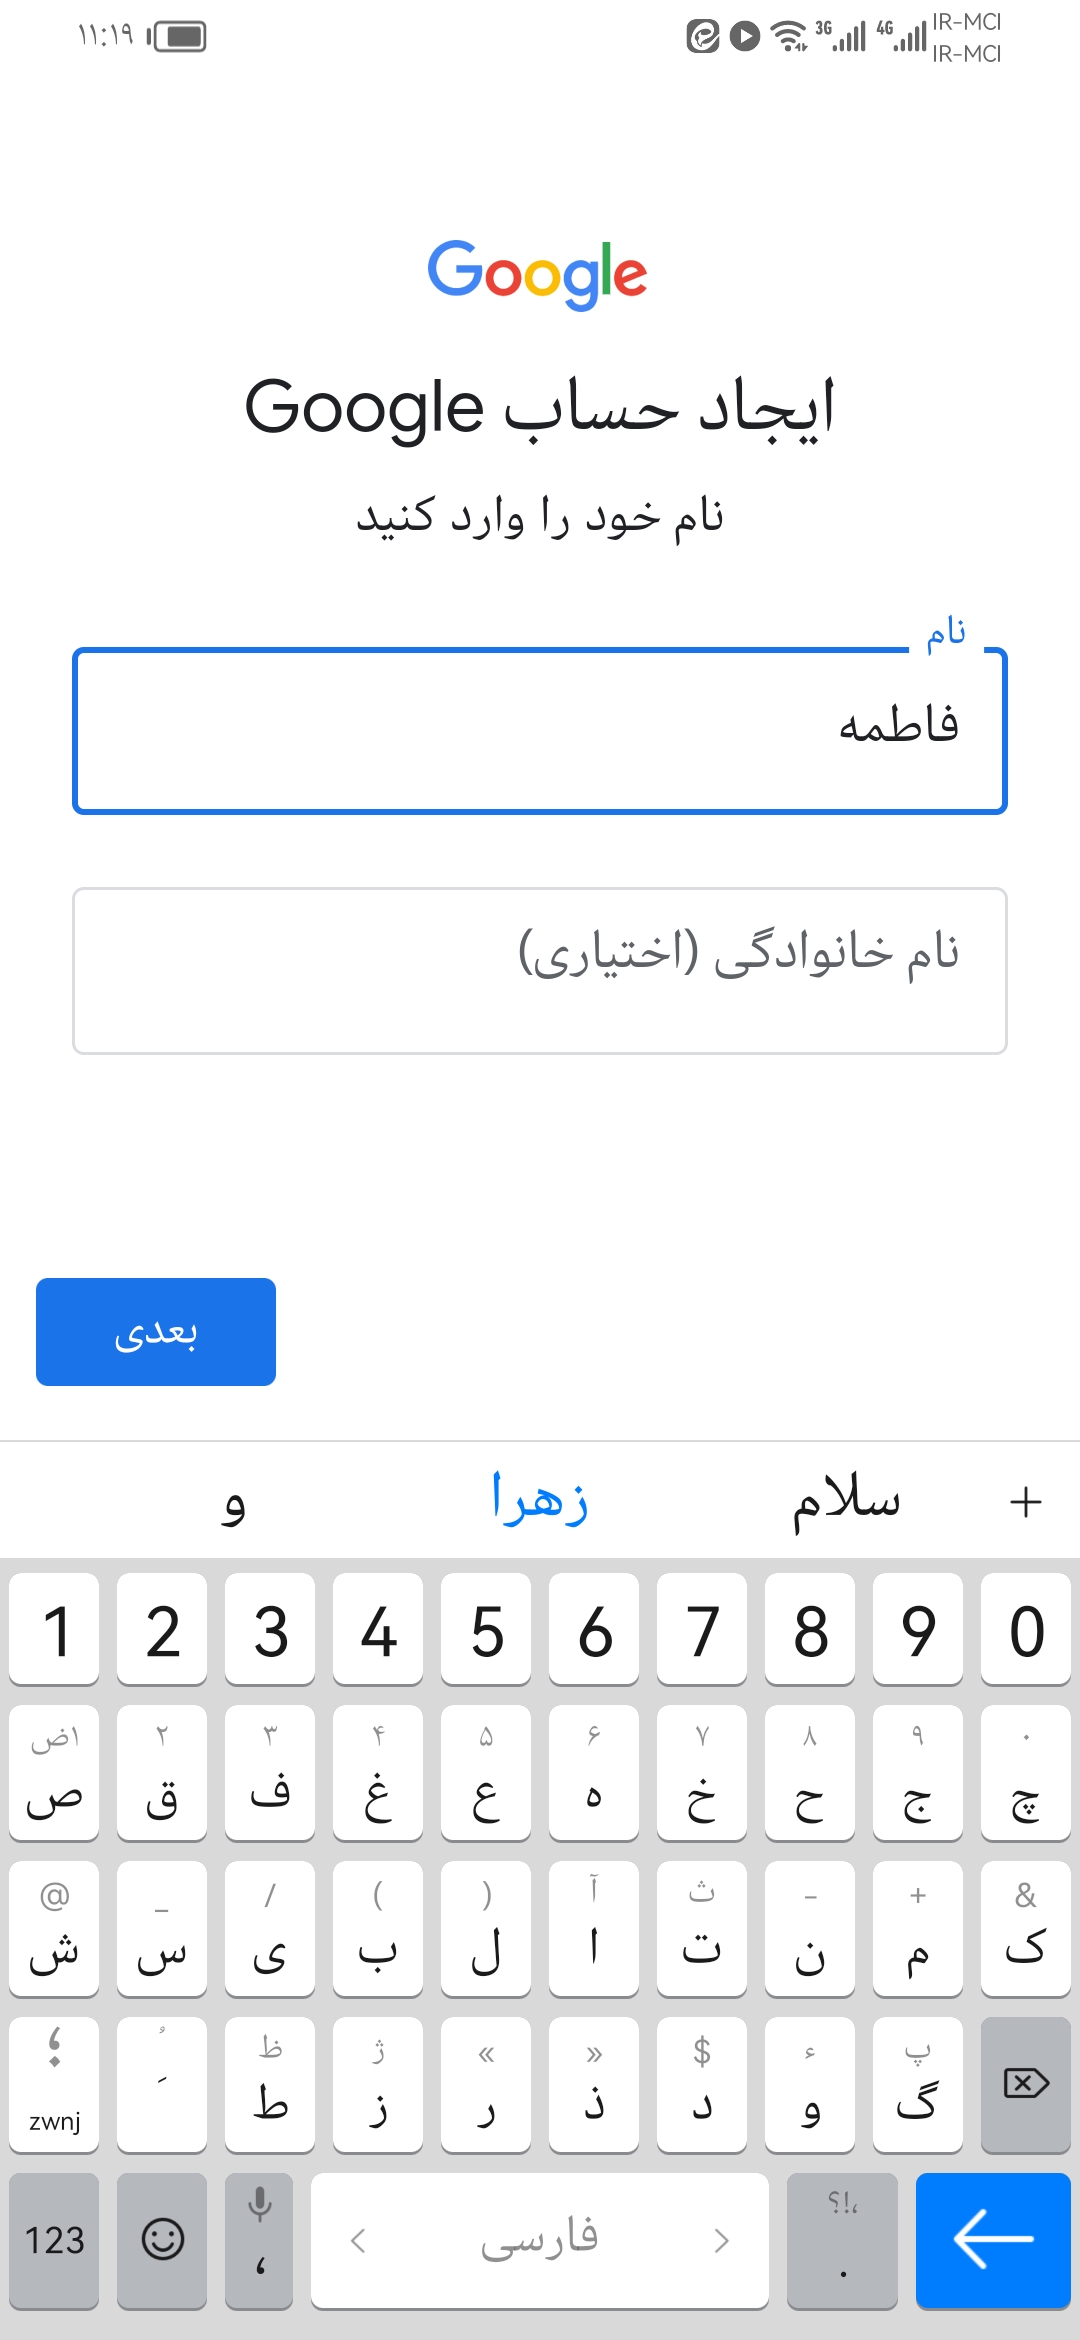Switch keyboard to 123 symbols mode
This screenshot has width=1080, height=2340.
click(54, 2240)
